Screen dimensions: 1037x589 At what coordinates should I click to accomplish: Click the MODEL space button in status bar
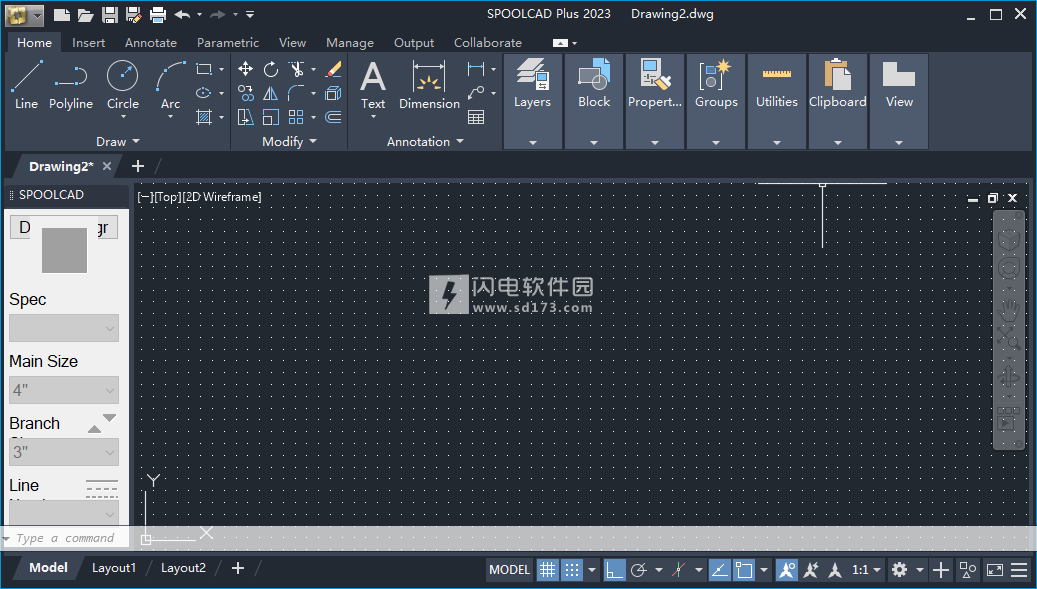[509, 569]
